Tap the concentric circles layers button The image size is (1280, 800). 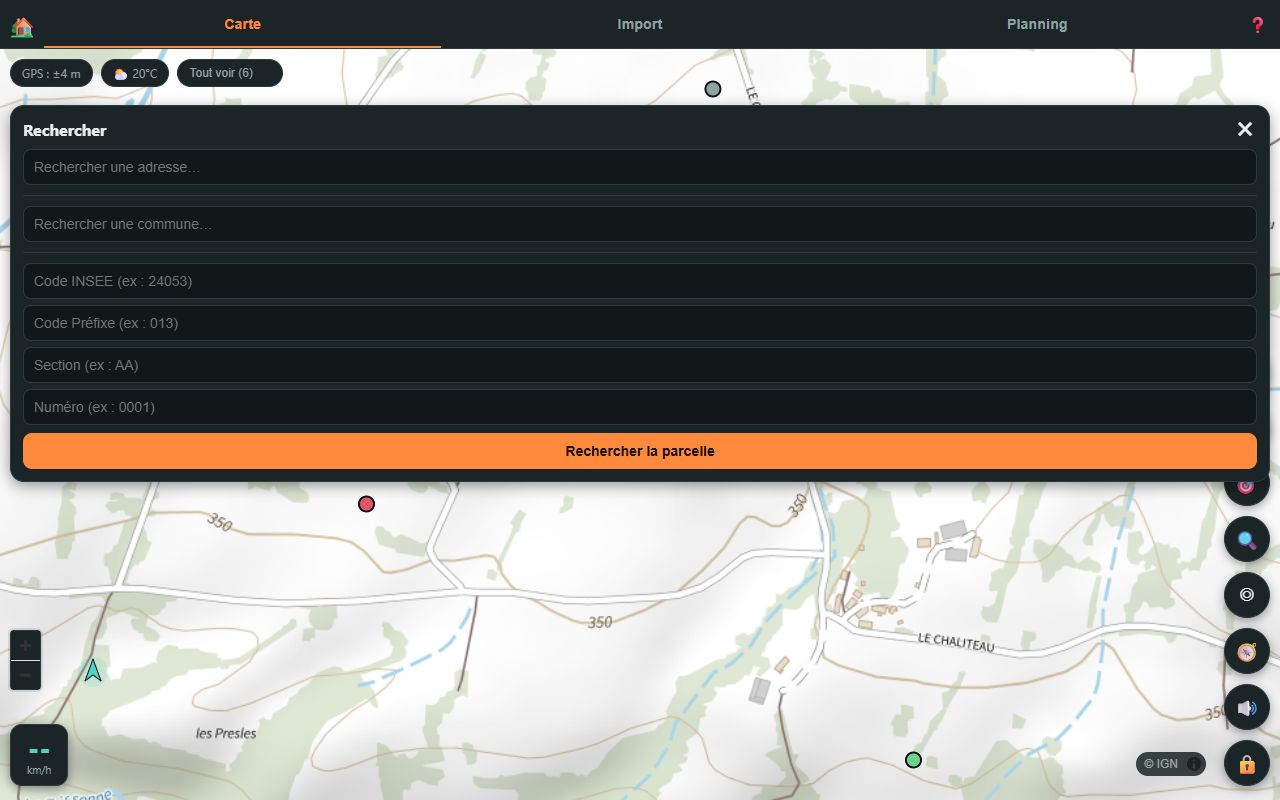1247,594
